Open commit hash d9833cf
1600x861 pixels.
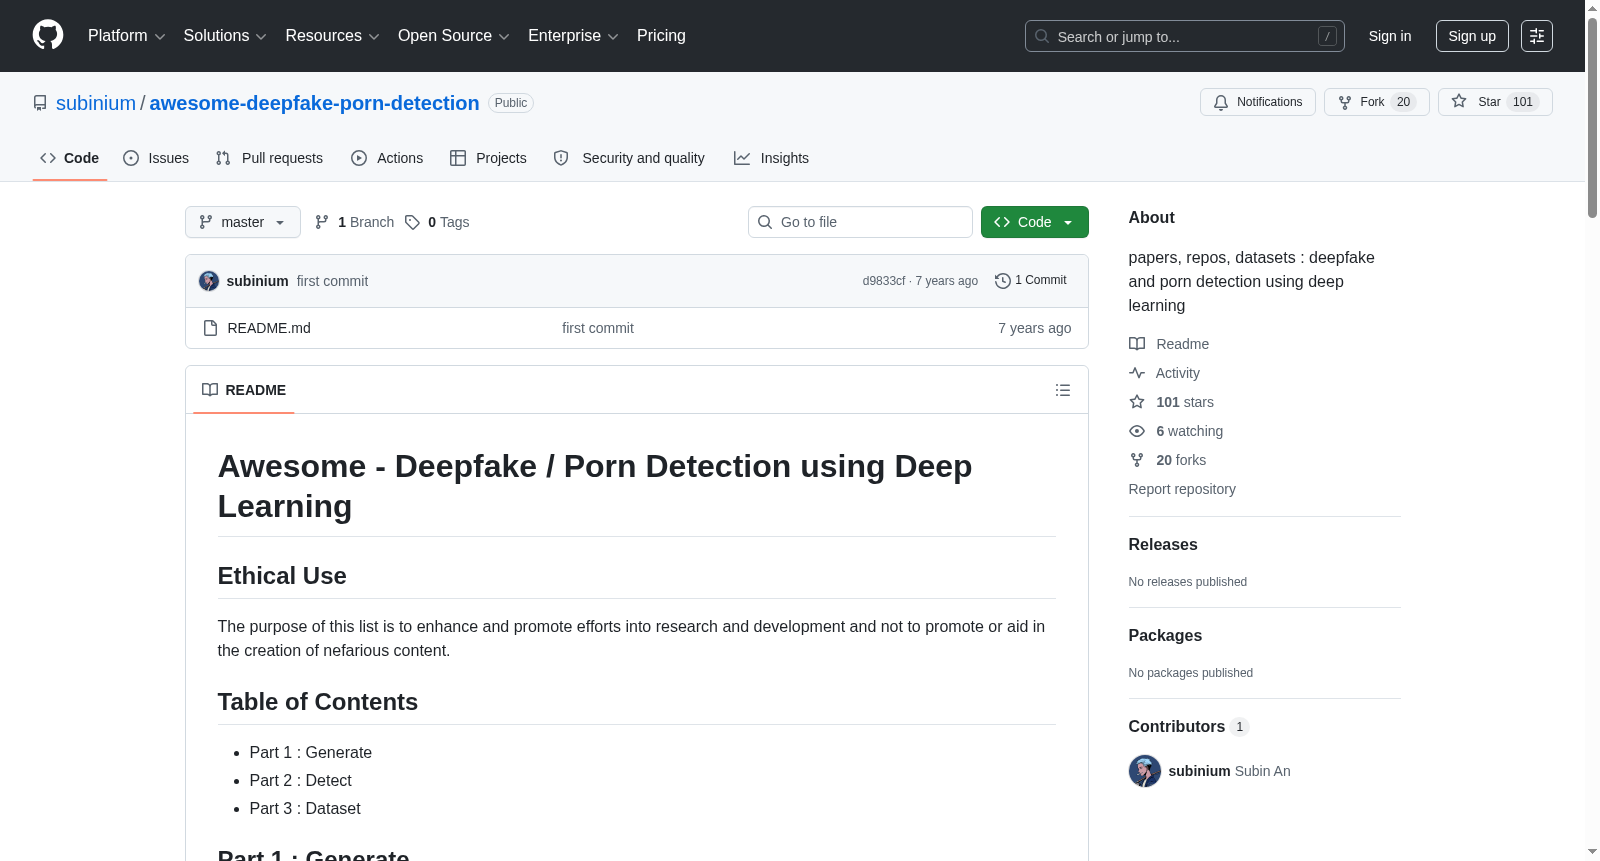[884, 281]
